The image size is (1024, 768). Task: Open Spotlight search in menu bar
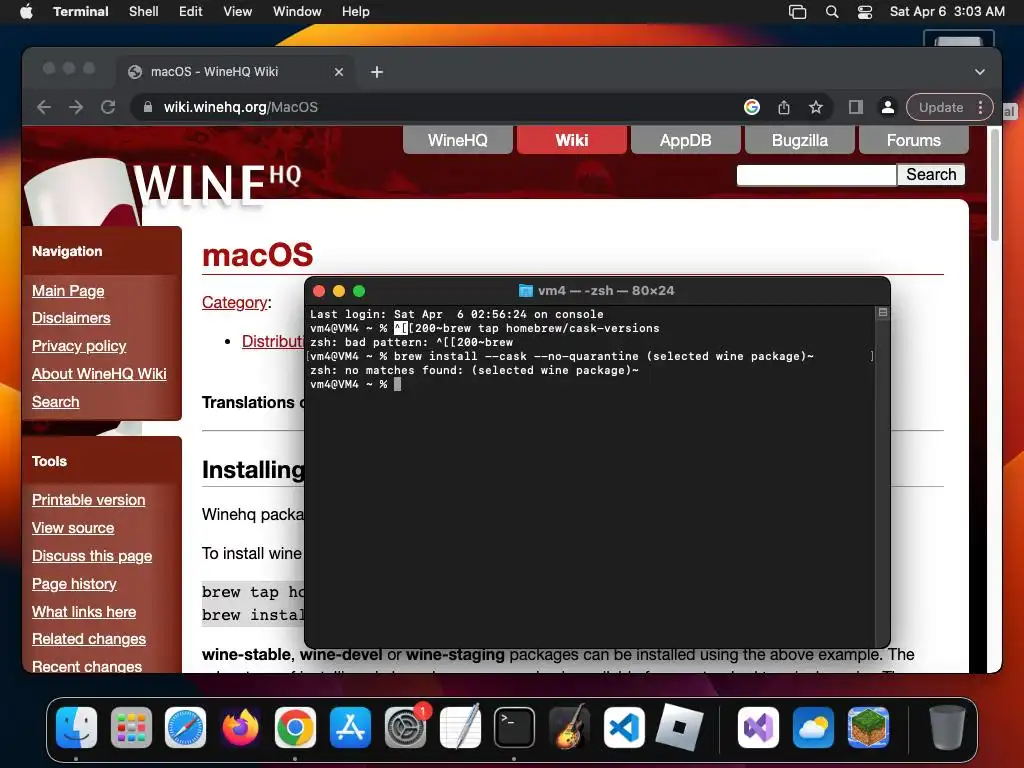click(832, 12)
